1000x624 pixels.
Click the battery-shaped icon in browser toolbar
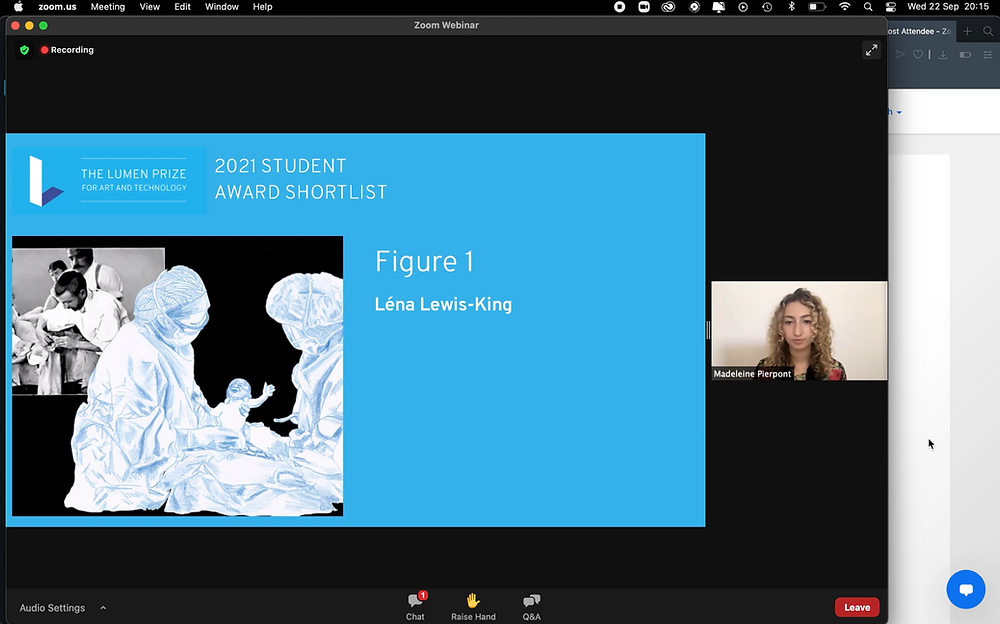[x=965, y=55]
